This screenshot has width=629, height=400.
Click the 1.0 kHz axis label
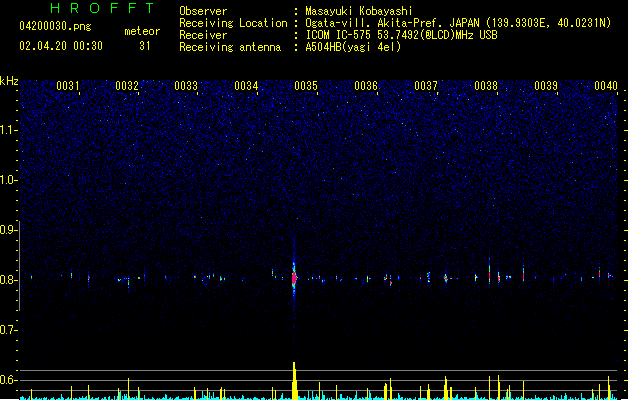point(8,180)
